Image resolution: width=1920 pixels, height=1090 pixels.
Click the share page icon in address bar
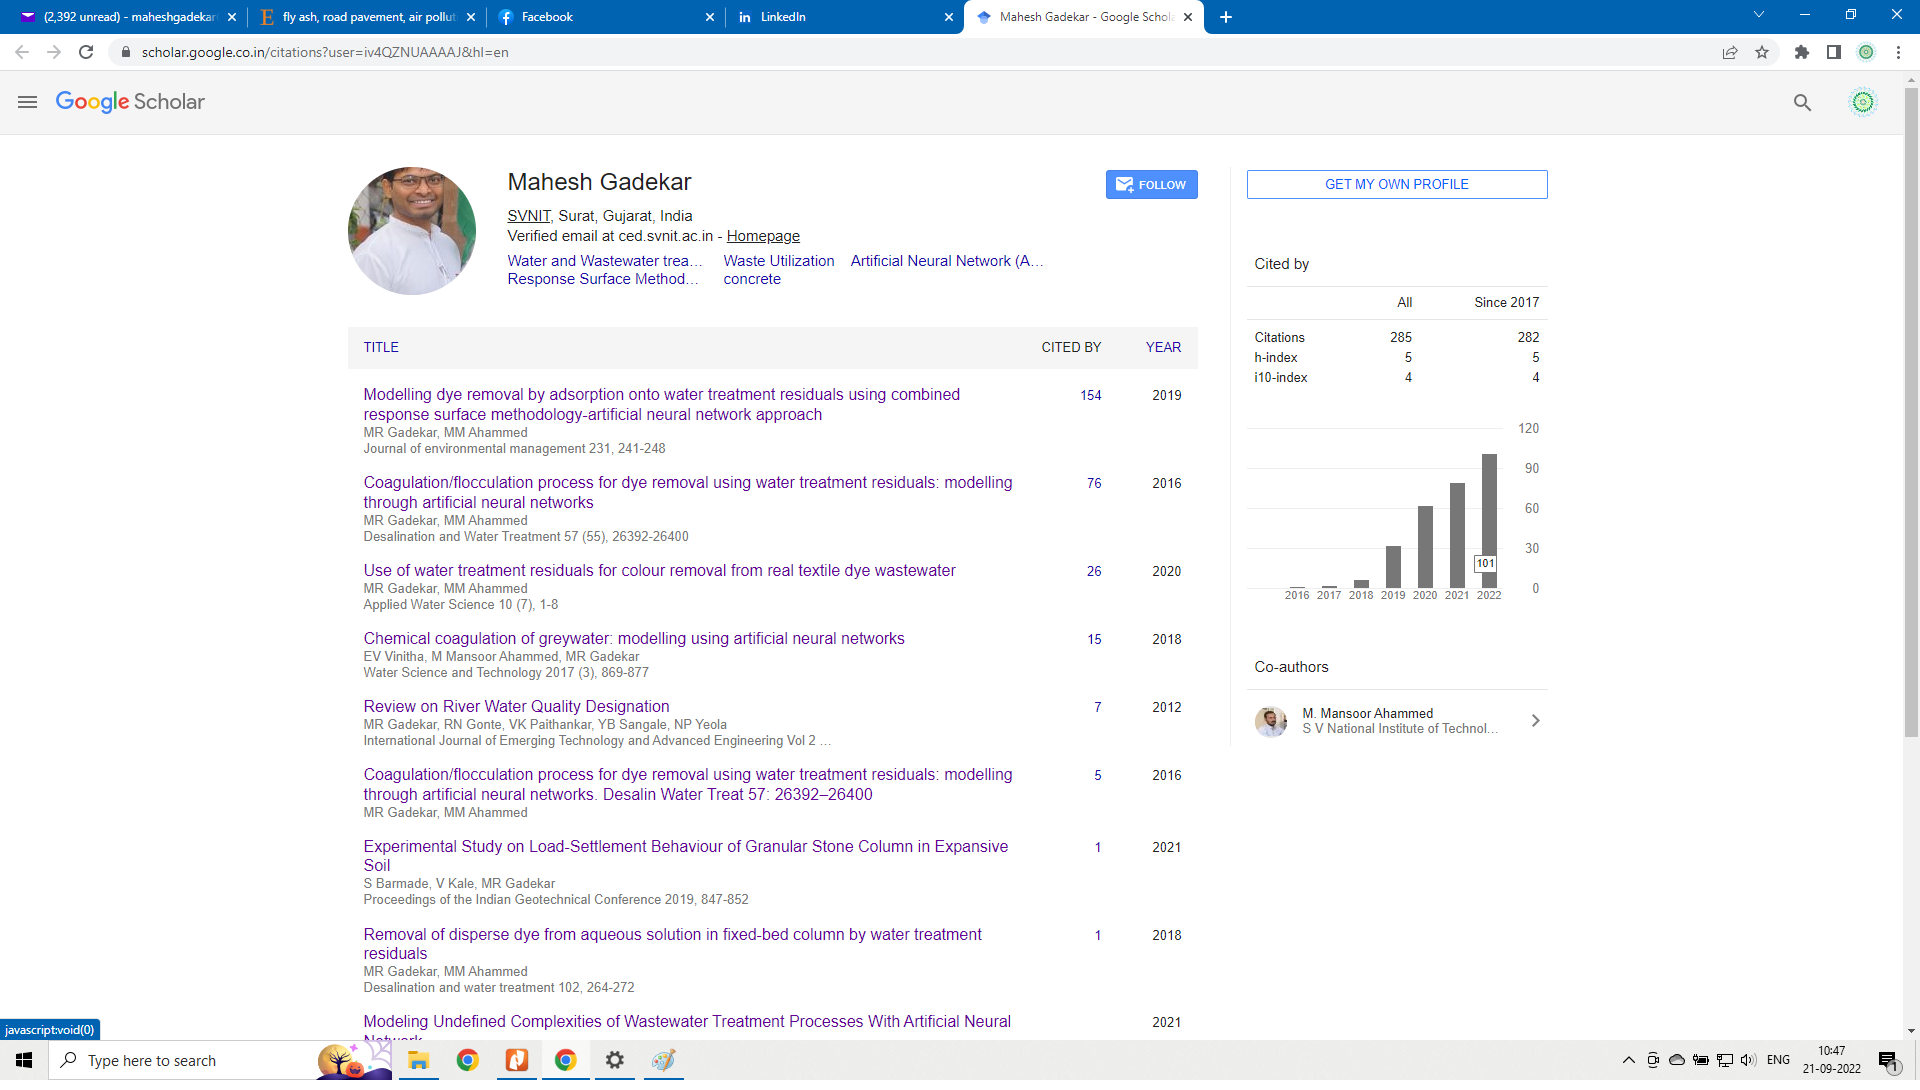[1730, 52]
